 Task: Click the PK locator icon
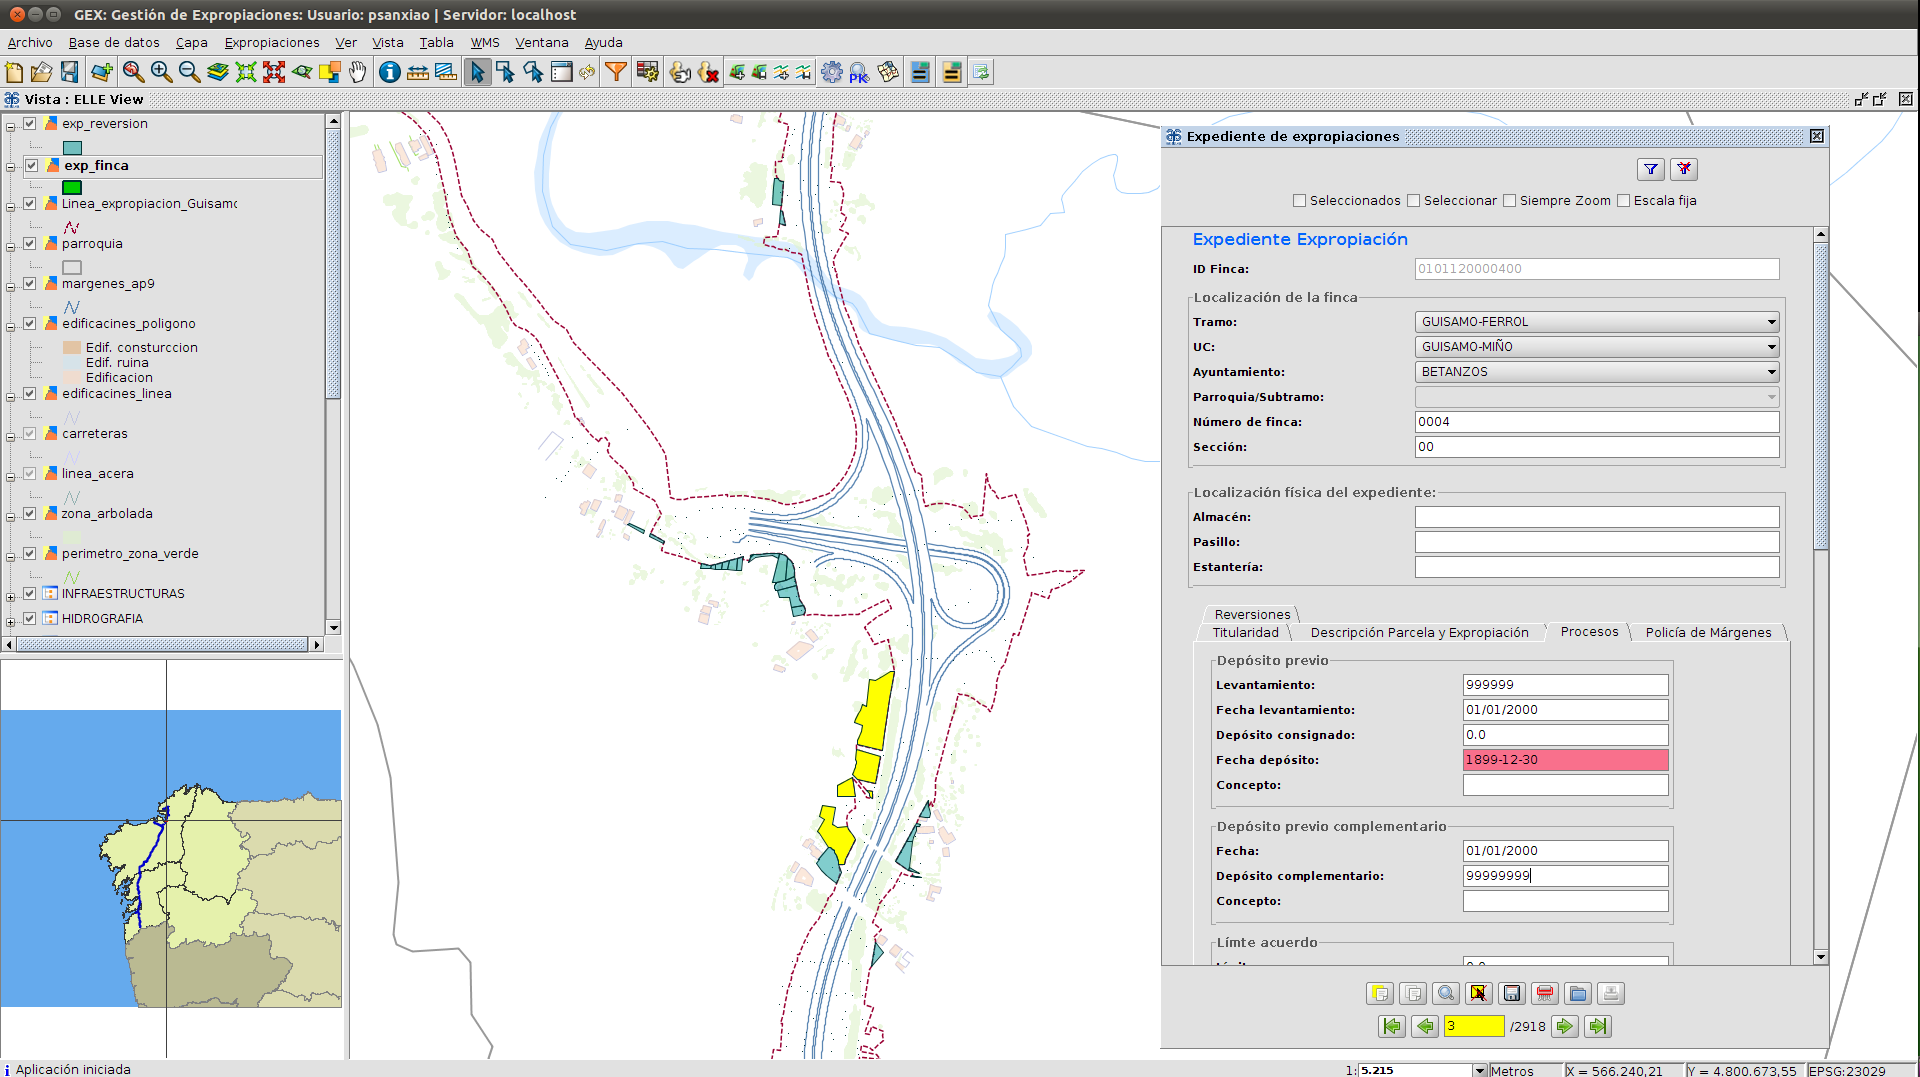point(859,72)
